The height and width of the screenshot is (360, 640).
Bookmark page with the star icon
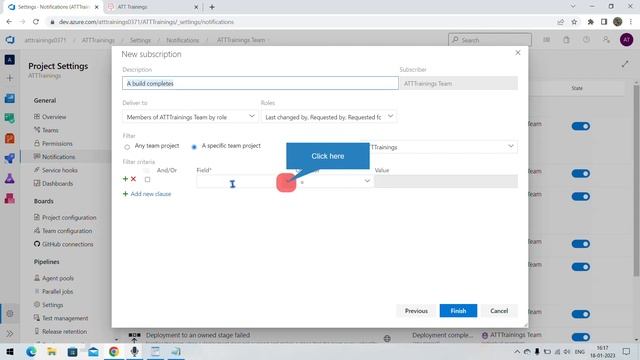(574, 22)
